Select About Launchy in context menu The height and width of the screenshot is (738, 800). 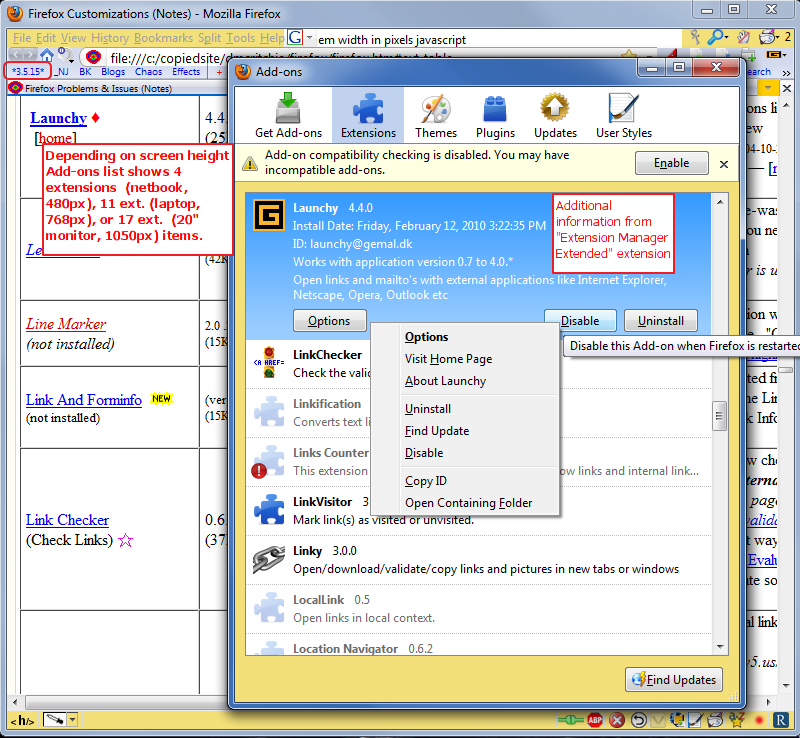[x=465, y=381]
